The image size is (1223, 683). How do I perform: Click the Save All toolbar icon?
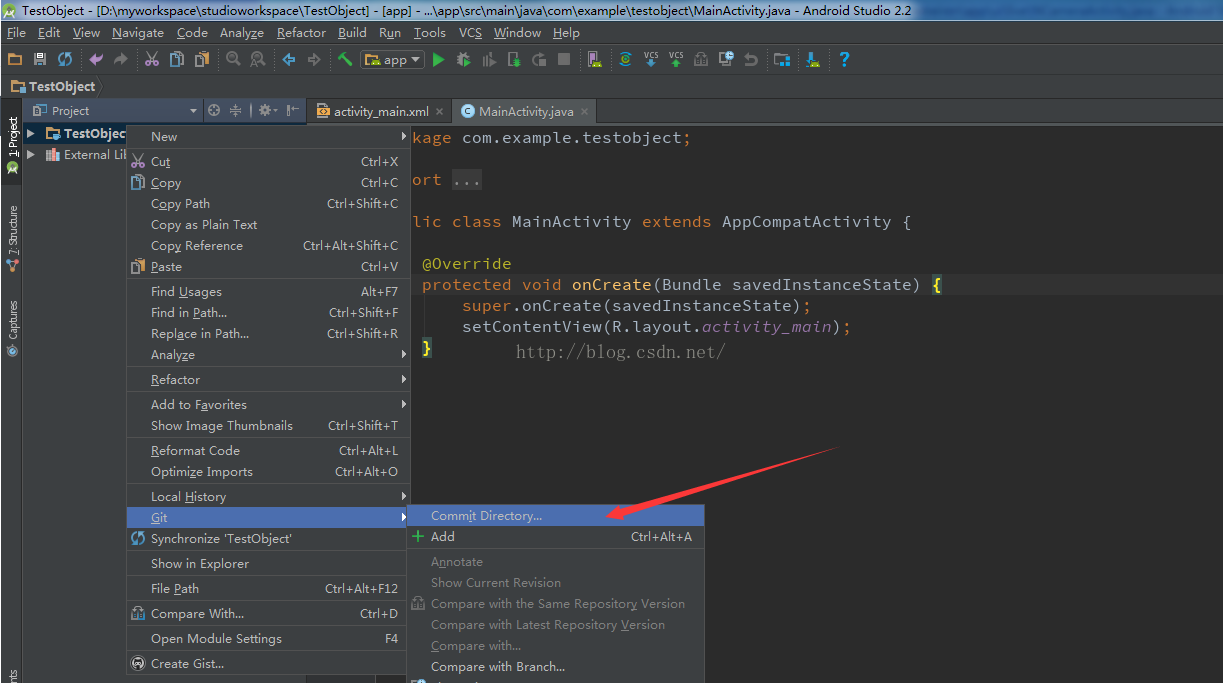(40, 59)
